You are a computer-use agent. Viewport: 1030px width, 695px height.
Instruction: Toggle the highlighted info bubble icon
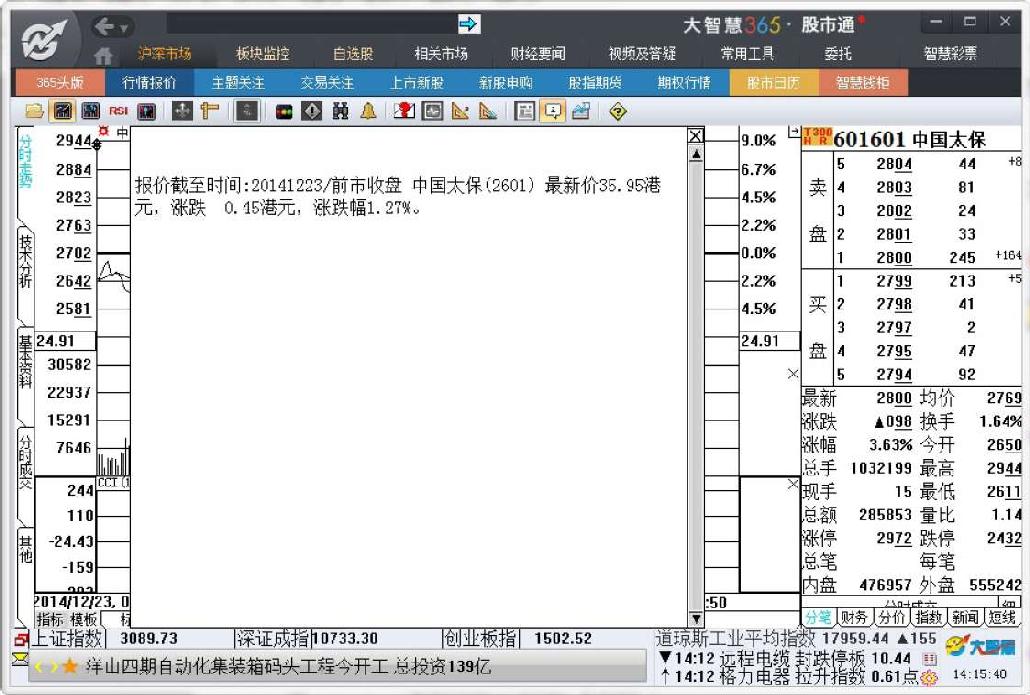[x=553, y=111]
